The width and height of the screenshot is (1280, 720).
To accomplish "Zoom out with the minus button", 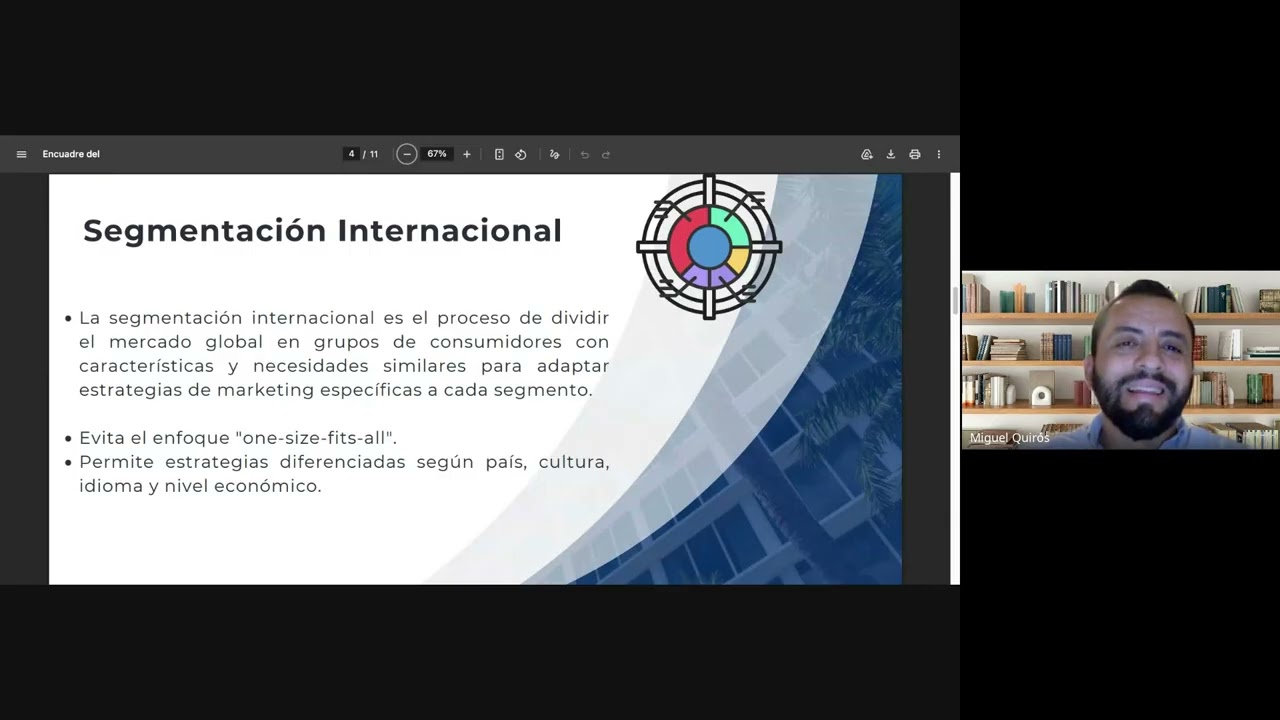I will pyautogui.click(x=406, y=154).
